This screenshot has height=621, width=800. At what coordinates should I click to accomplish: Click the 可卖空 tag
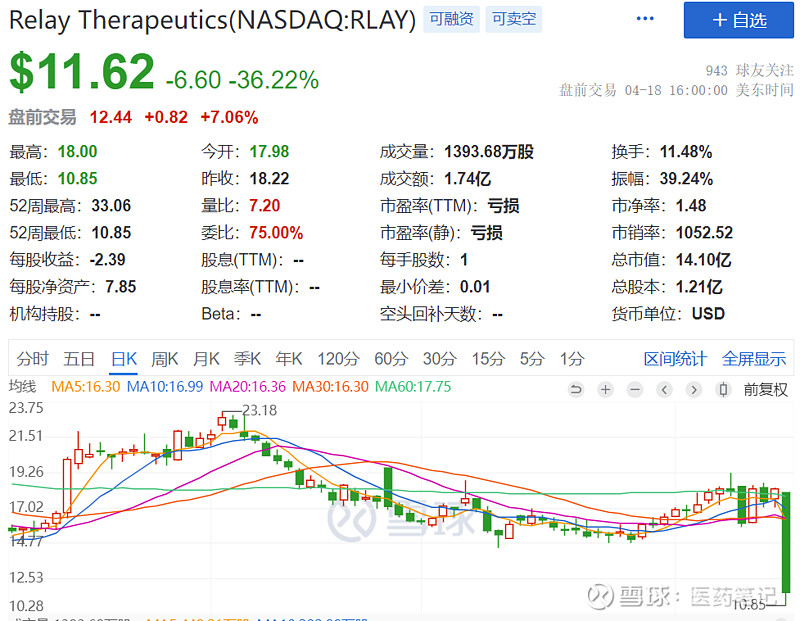click(514, 19)
